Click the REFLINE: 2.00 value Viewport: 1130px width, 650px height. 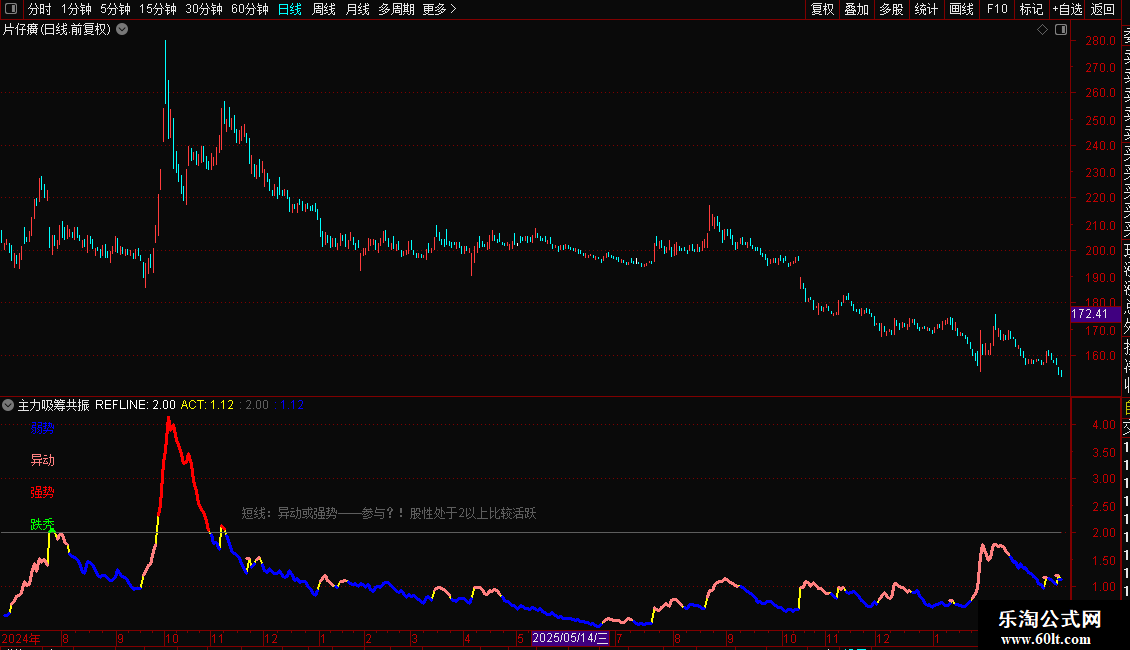click(135, 405)
